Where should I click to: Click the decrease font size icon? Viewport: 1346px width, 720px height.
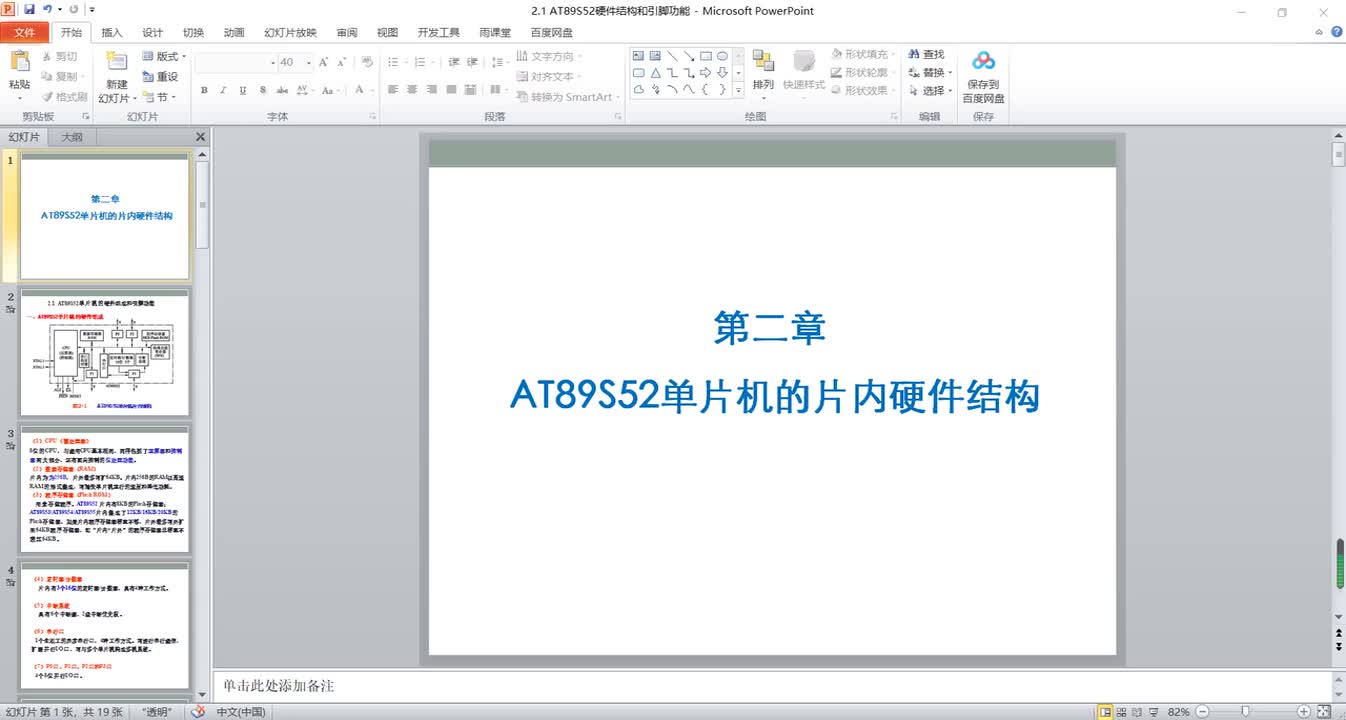(343, 62)
